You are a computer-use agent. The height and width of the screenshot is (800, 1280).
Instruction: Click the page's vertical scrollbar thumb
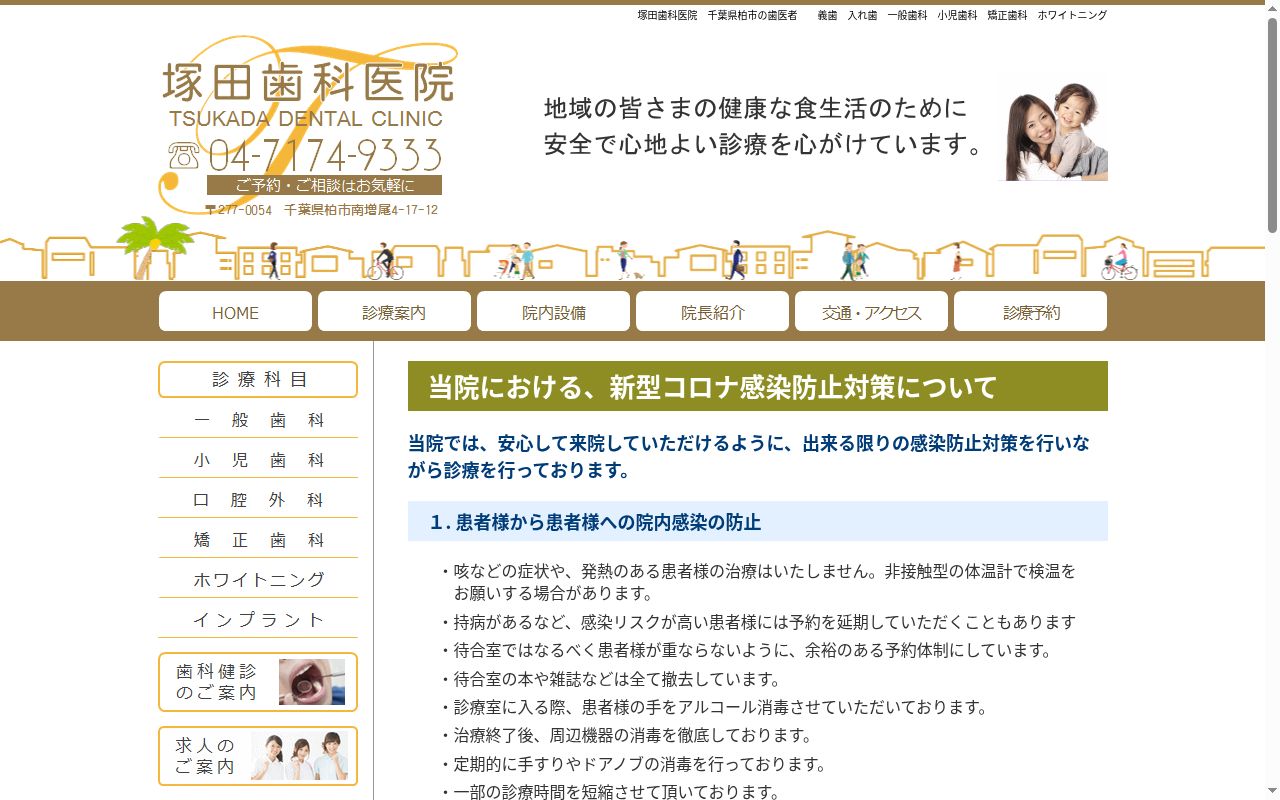[1272, 125]
